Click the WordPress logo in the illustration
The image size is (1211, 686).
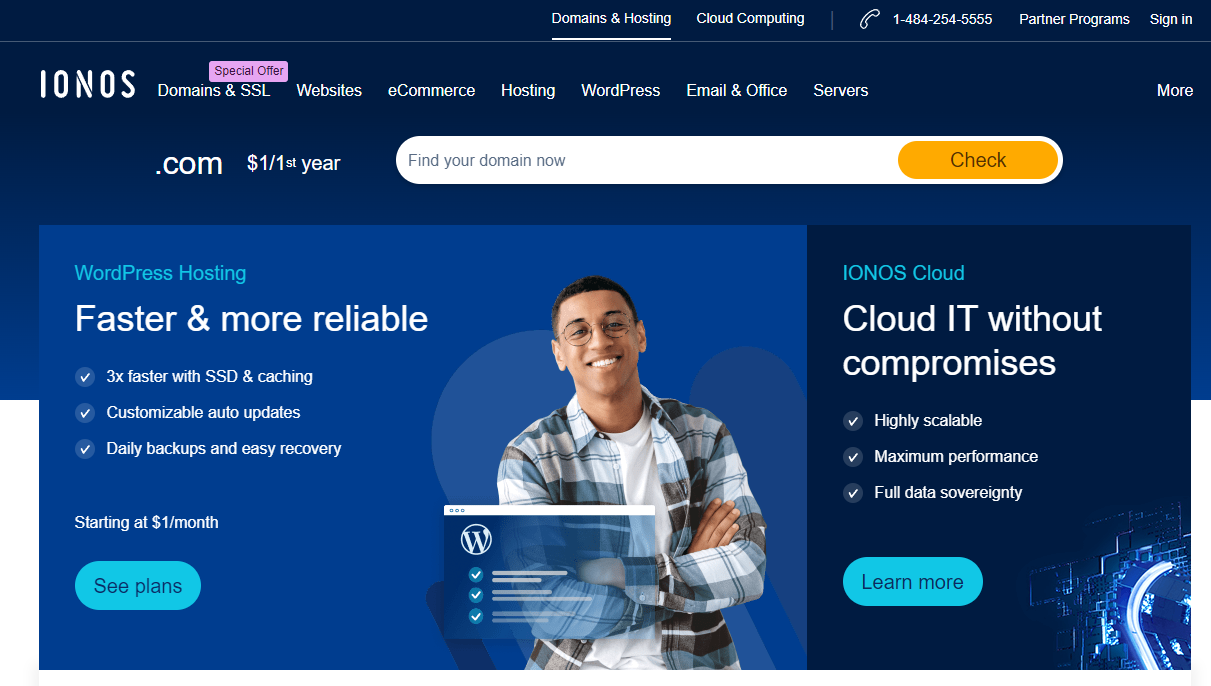click(x=477, y=541)
